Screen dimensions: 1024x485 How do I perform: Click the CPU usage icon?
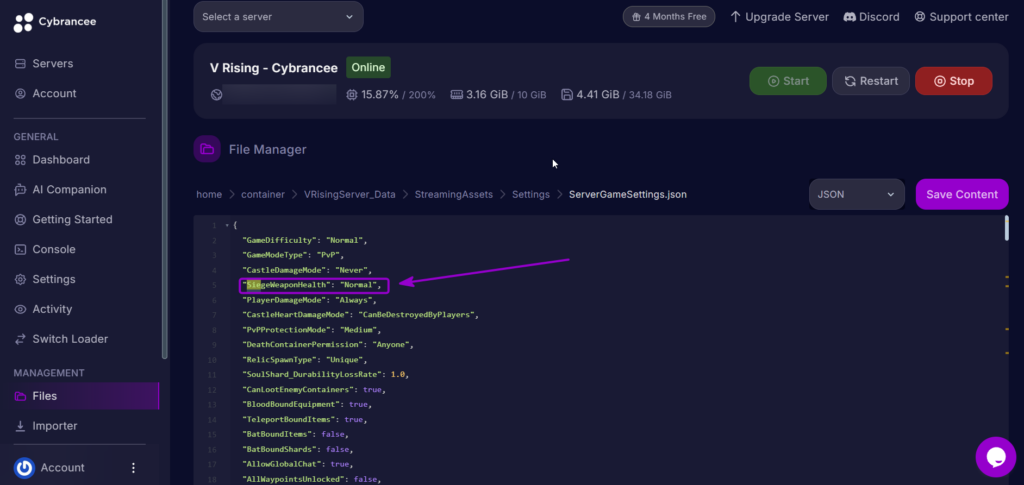(x=352, y=95)
